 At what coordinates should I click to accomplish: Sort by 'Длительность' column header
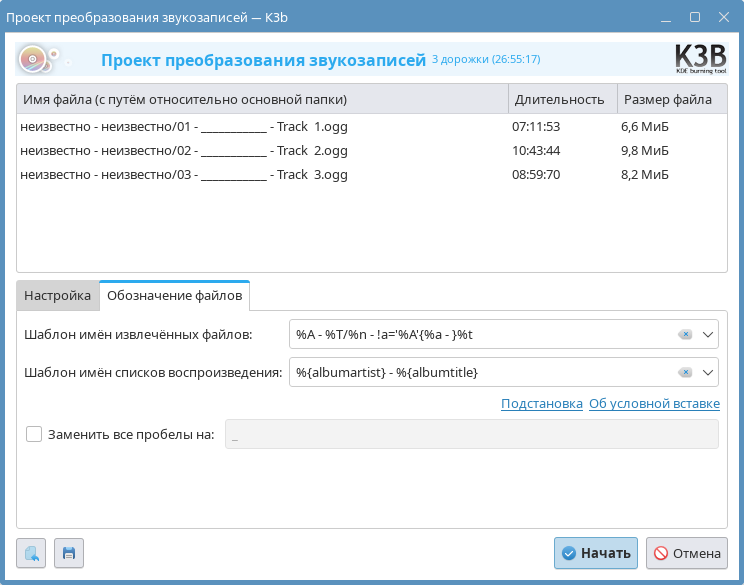558,99
